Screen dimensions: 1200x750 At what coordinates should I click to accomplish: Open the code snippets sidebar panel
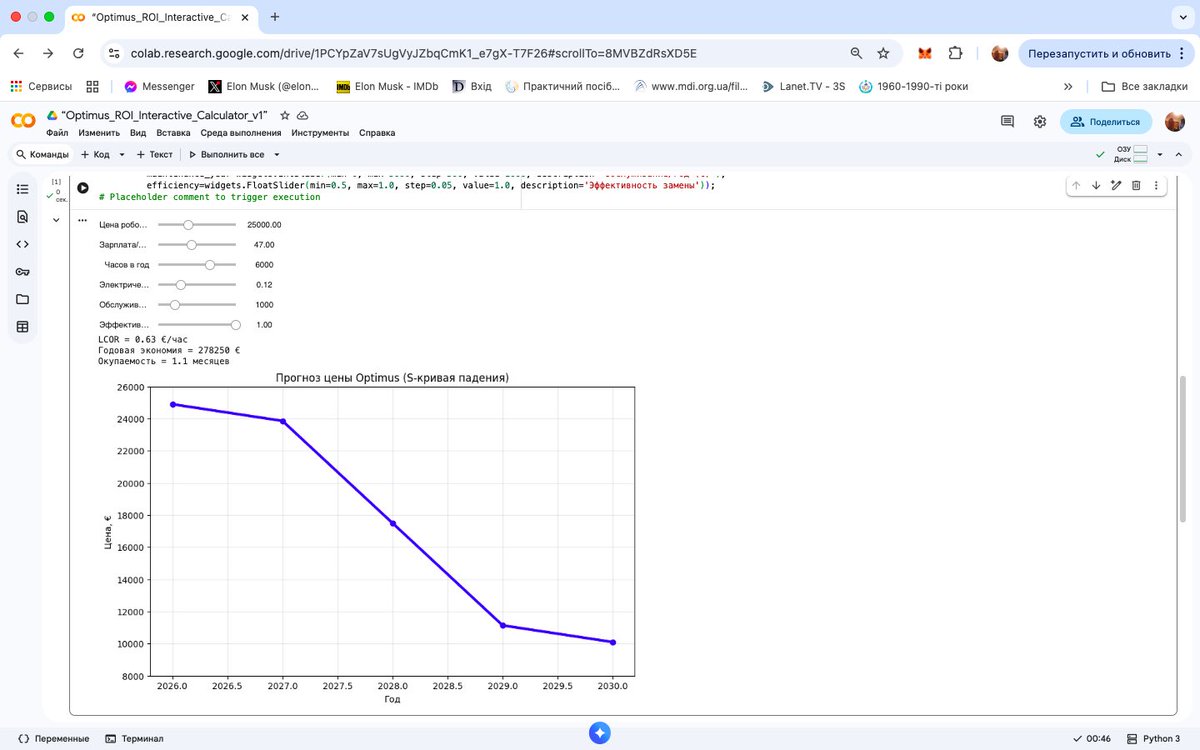pyautogui.click(x=23, y=244)
